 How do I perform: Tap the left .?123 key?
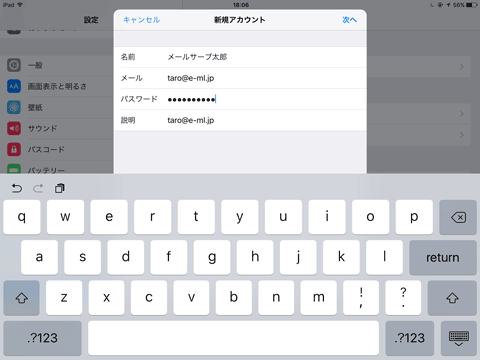[42, 338]
